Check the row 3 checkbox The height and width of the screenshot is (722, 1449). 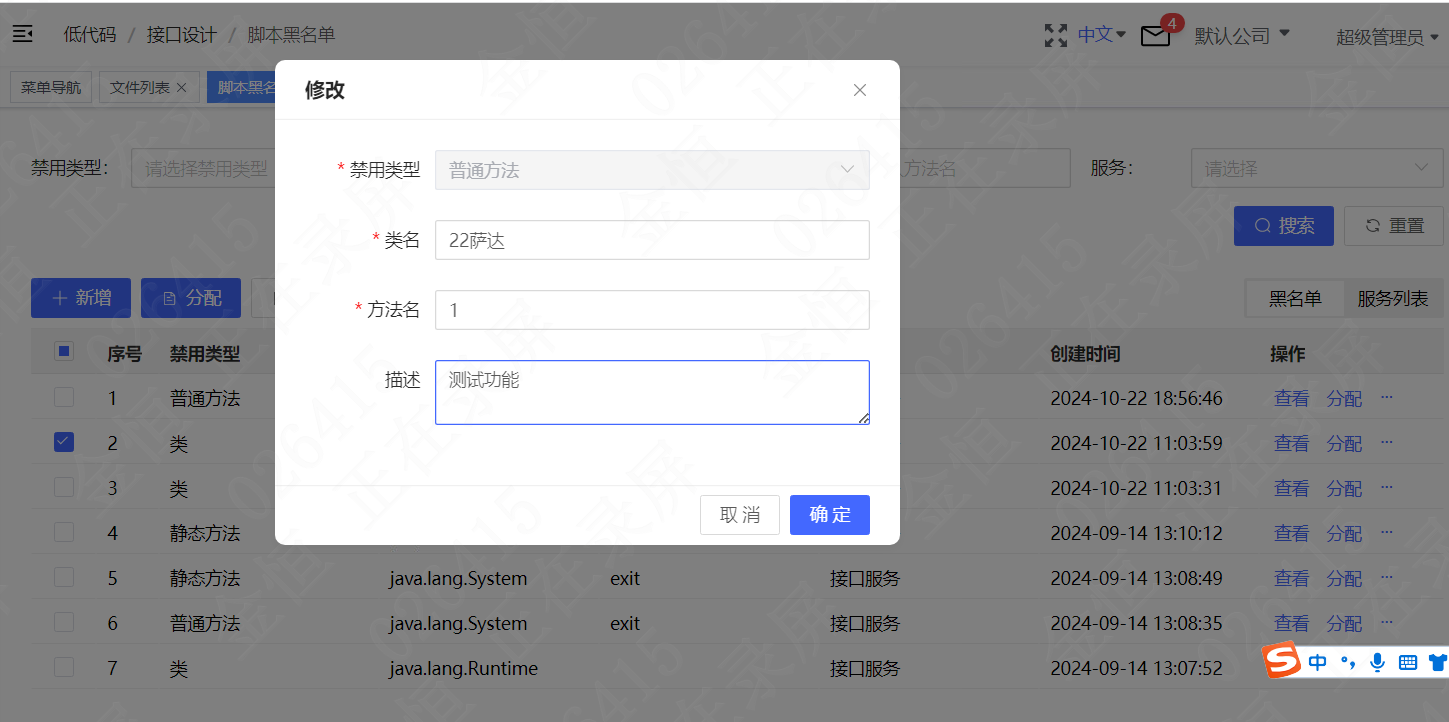coord(64,487)
